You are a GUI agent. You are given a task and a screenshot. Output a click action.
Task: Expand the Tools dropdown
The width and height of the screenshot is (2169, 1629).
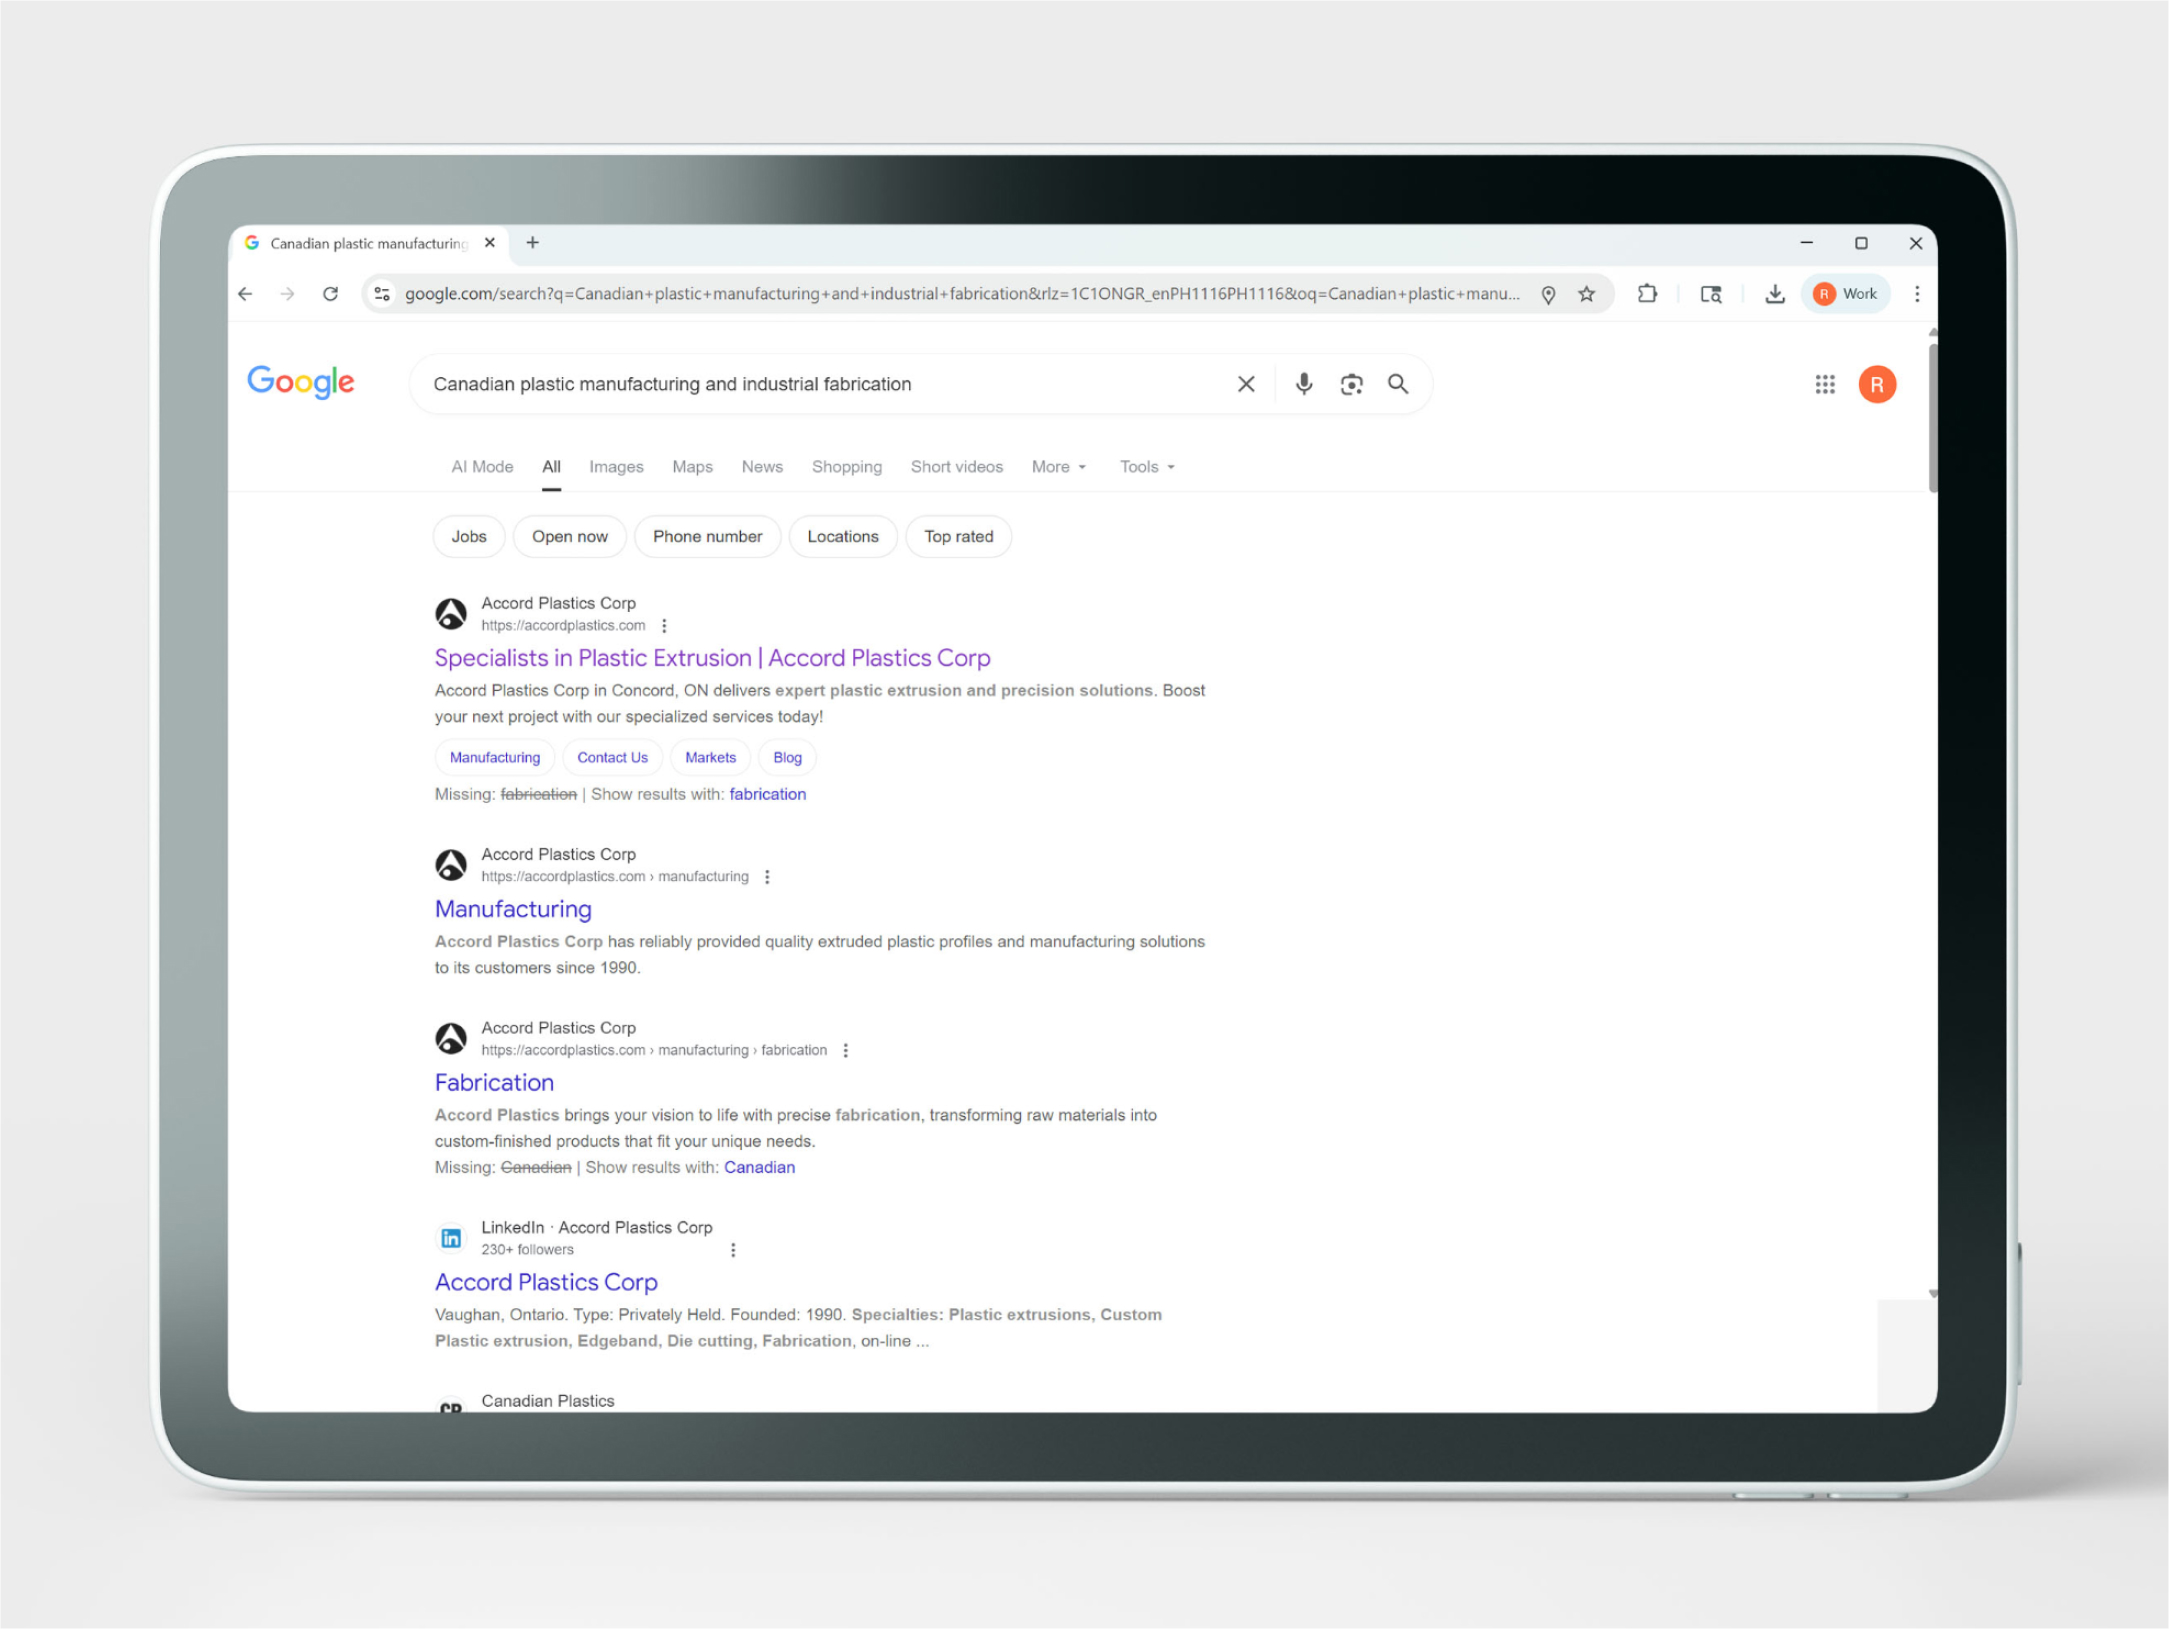(1147, 467)
